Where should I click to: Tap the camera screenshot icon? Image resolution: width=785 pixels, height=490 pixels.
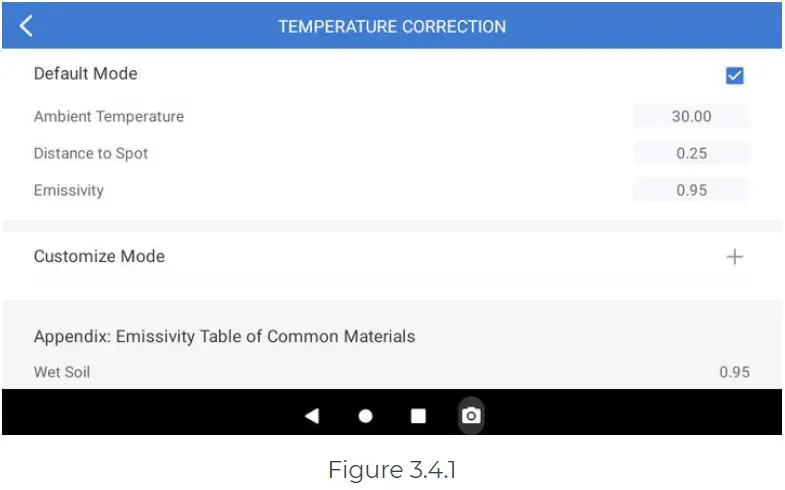point(471,416)
